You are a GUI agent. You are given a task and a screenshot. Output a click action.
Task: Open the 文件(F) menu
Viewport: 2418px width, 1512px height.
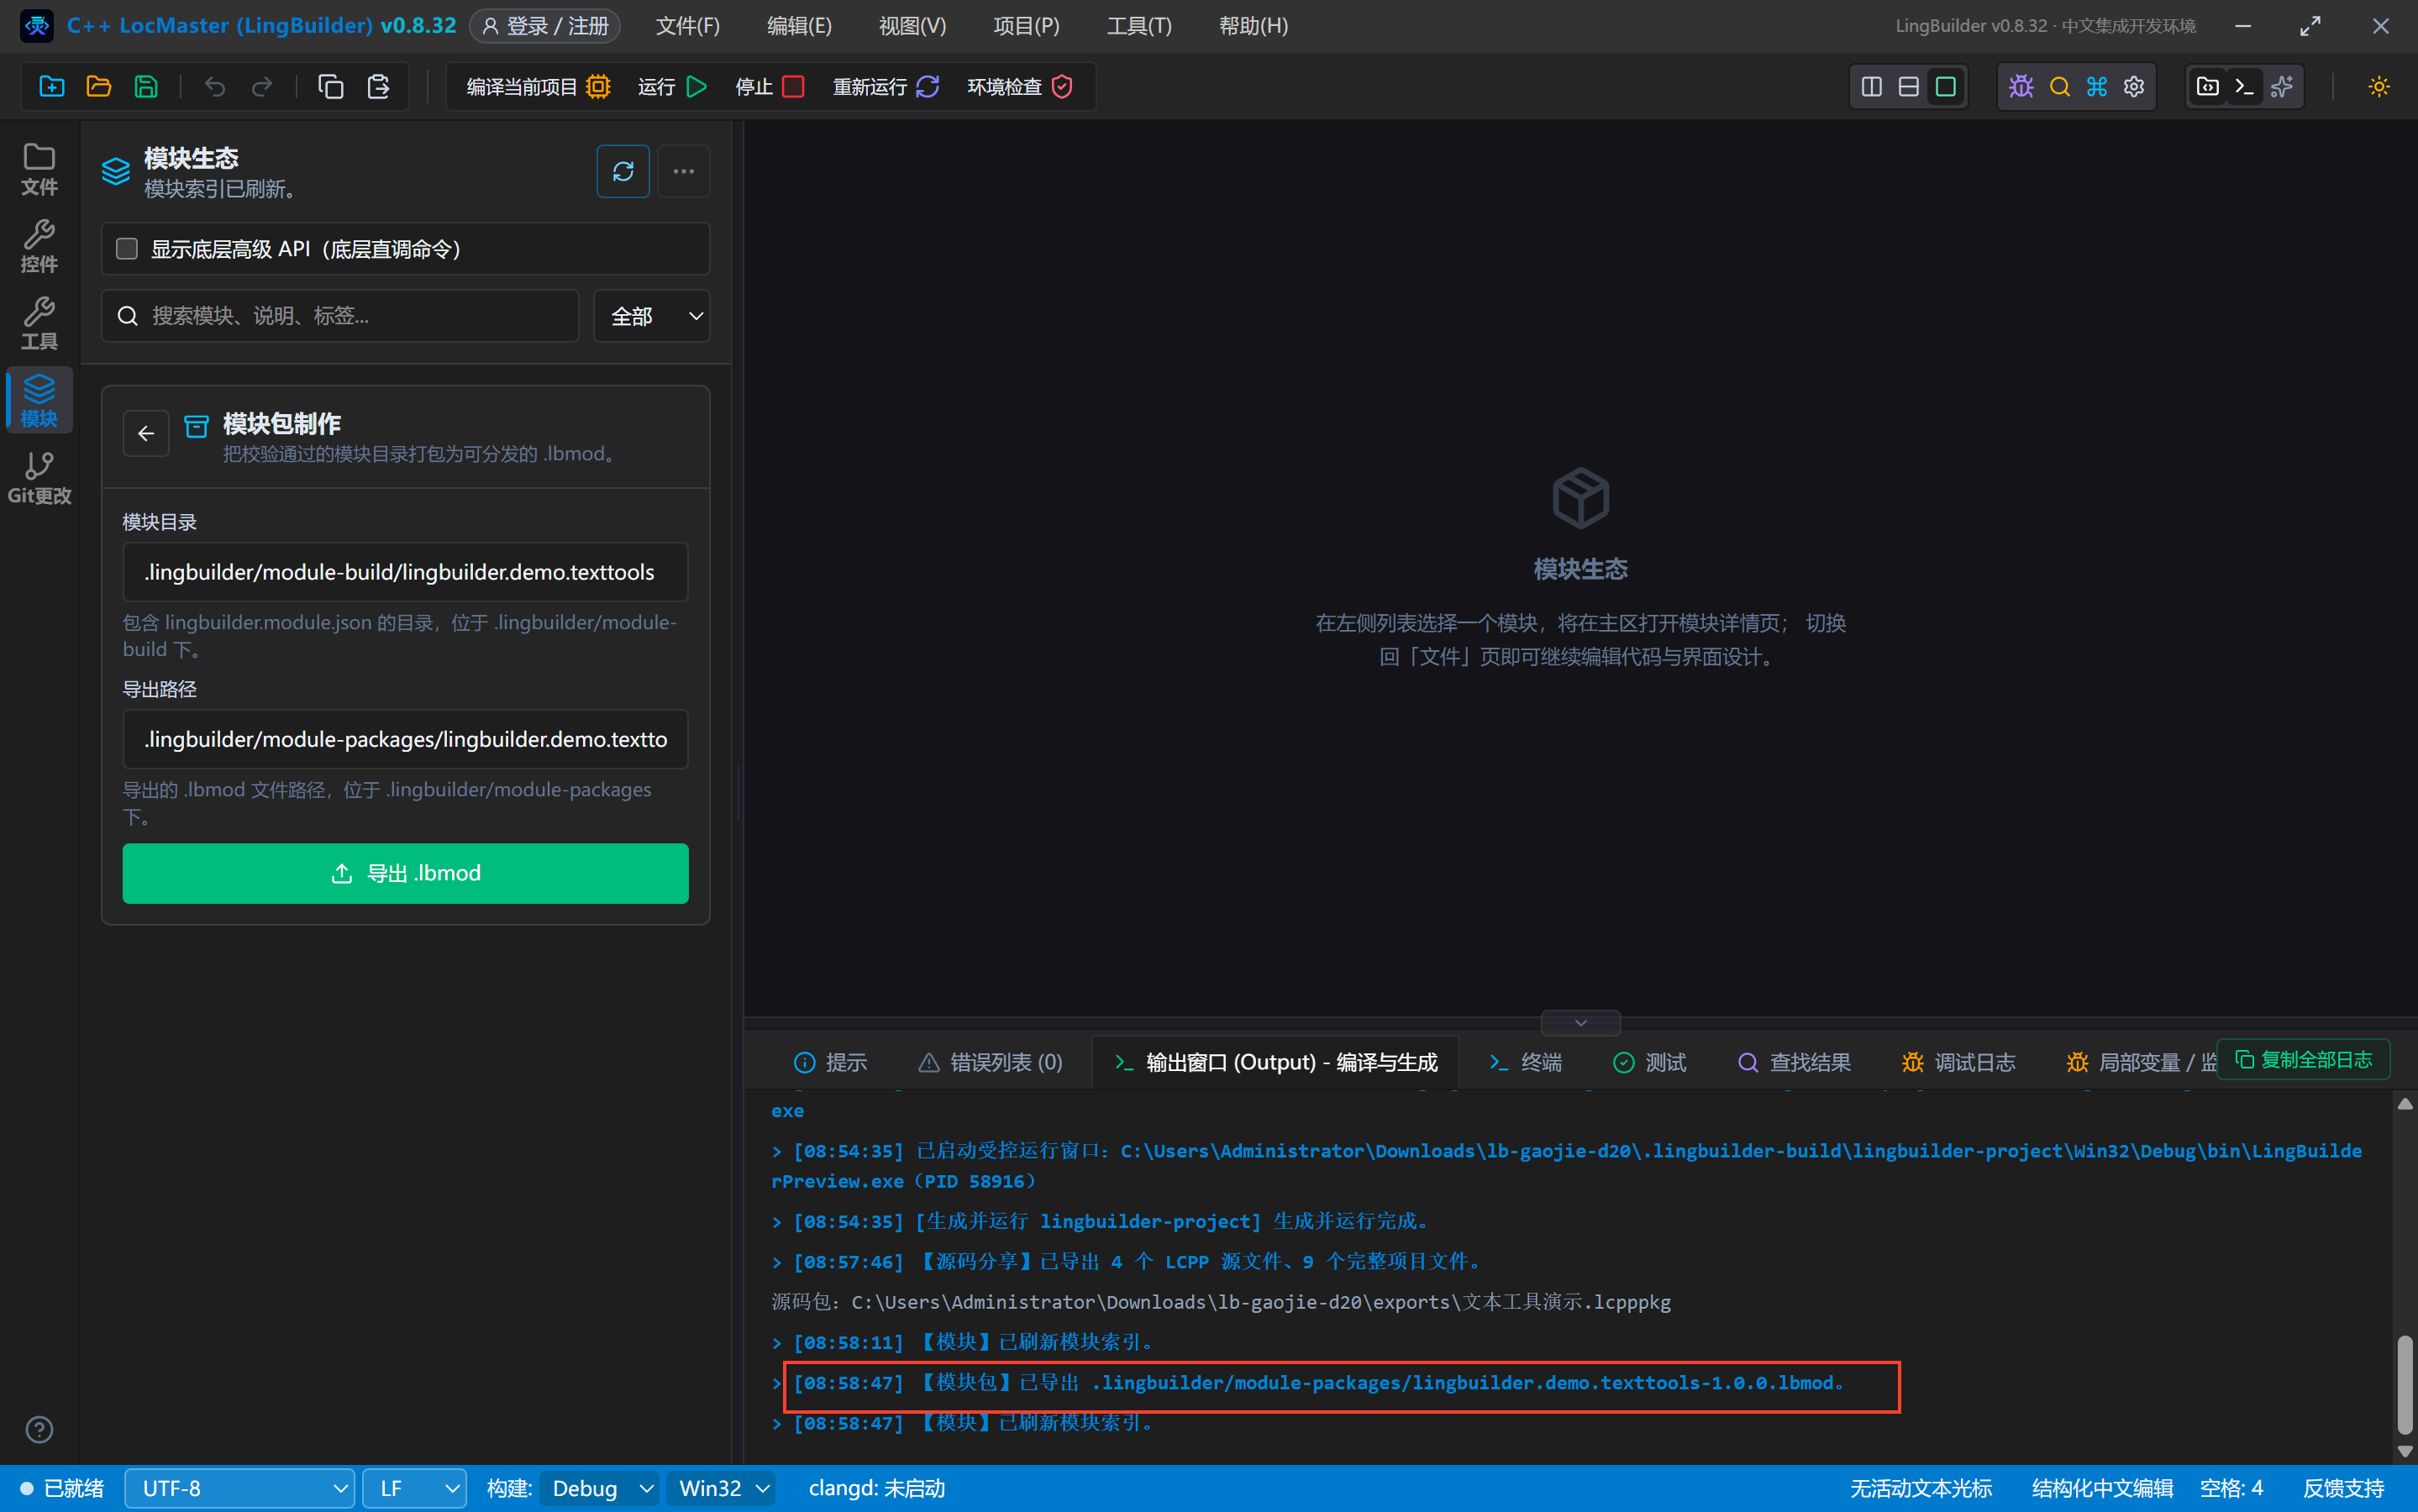tap(688, 26)
